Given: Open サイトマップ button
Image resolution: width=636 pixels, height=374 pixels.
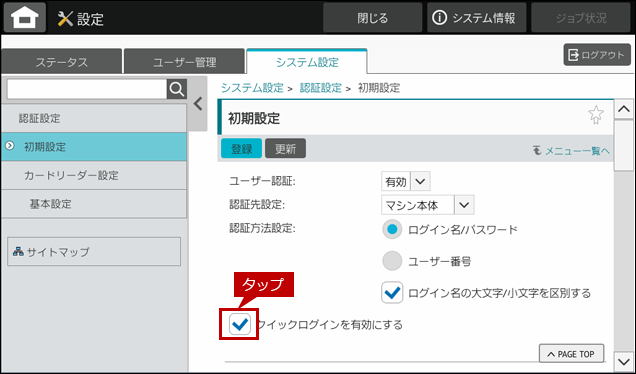Looking at the screenshot, I should [x=94, y=251].
